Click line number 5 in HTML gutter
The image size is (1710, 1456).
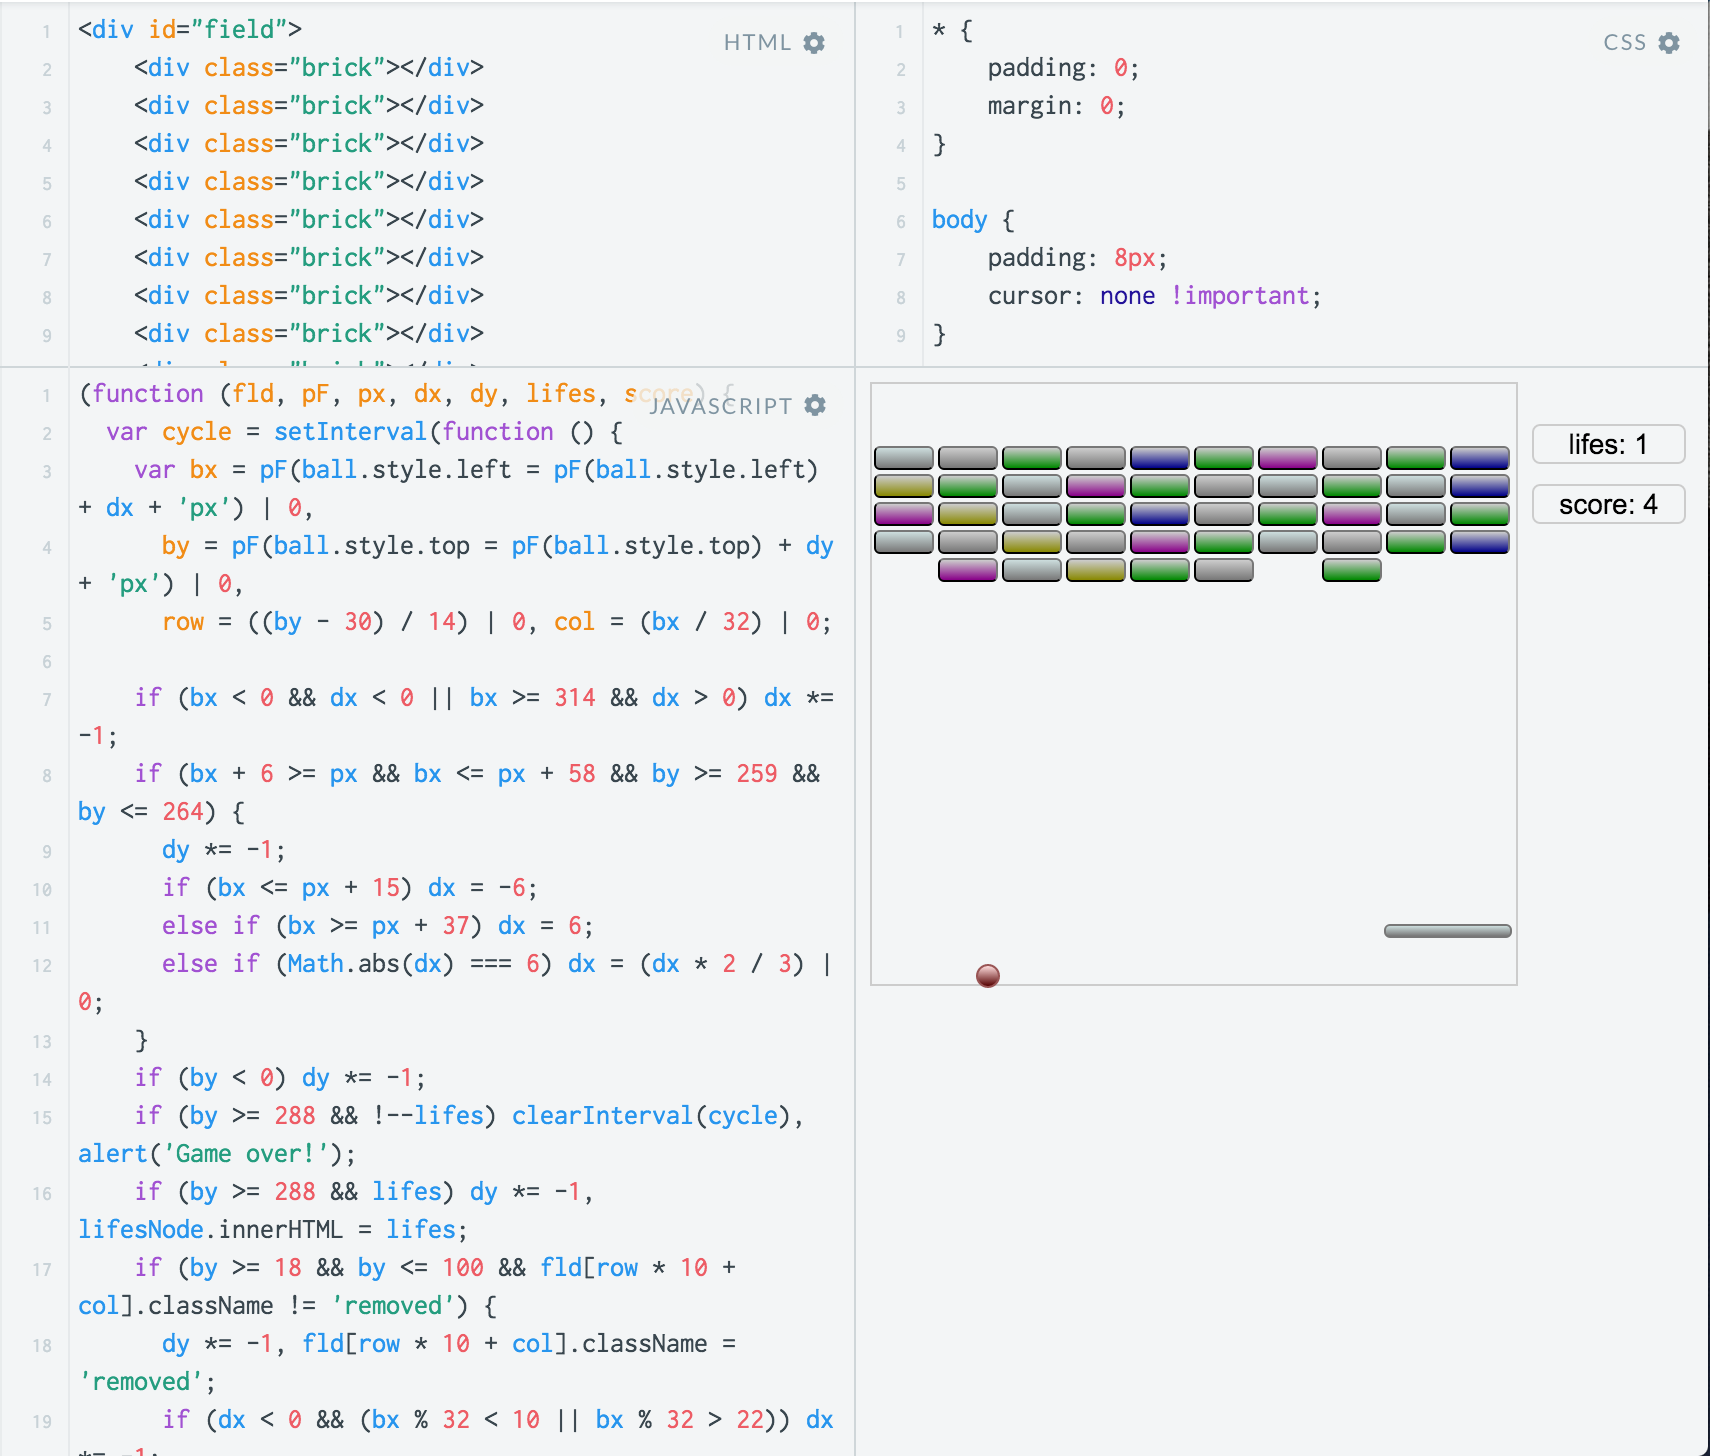[x=47, y=184]
